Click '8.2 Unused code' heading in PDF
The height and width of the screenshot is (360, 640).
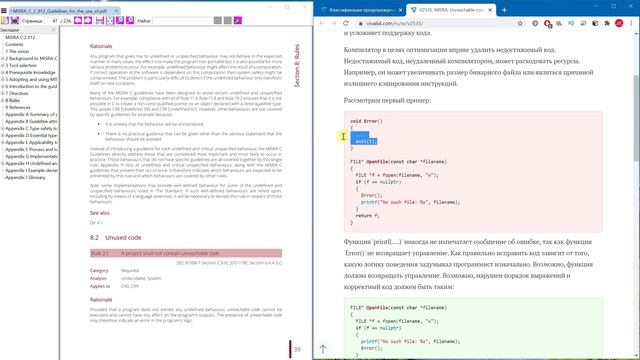pyautogui.click(x=116, y=238)
